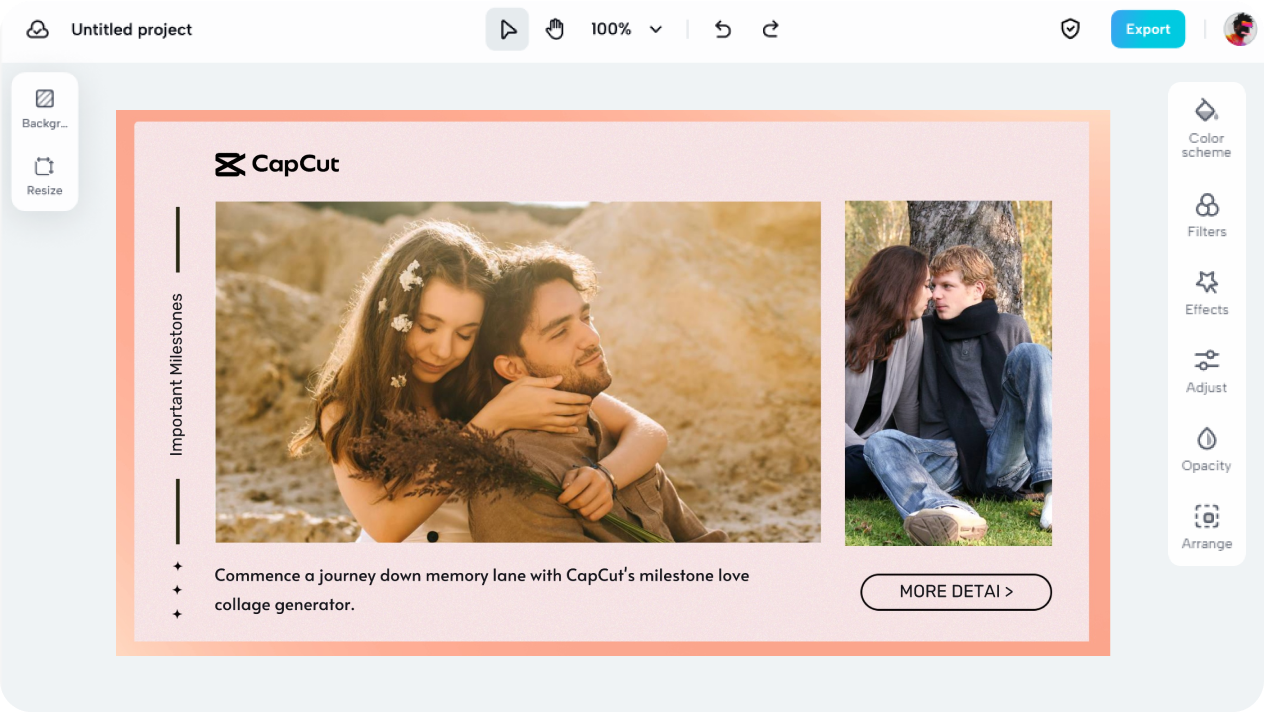The width and height of the screenshot is (1264, 712).
Task: Select the pointer selection tool
Action: tap(508, 30)
